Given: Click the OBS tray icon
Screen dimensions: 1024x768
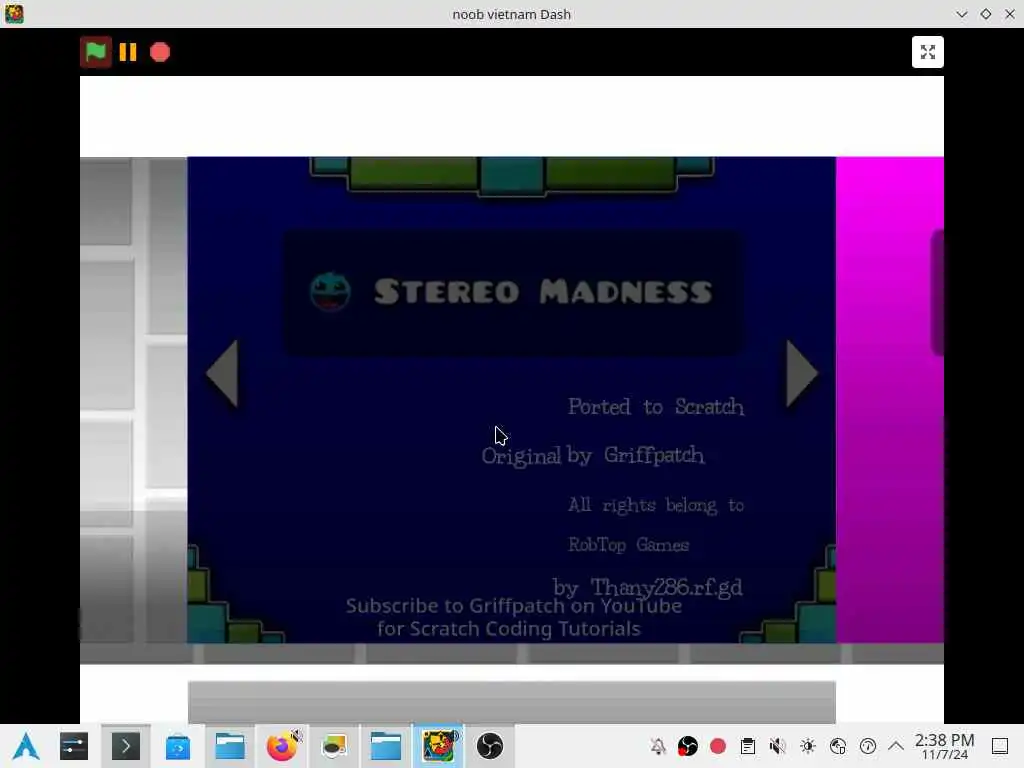Looking at the screenshot, I should [688, 746].
